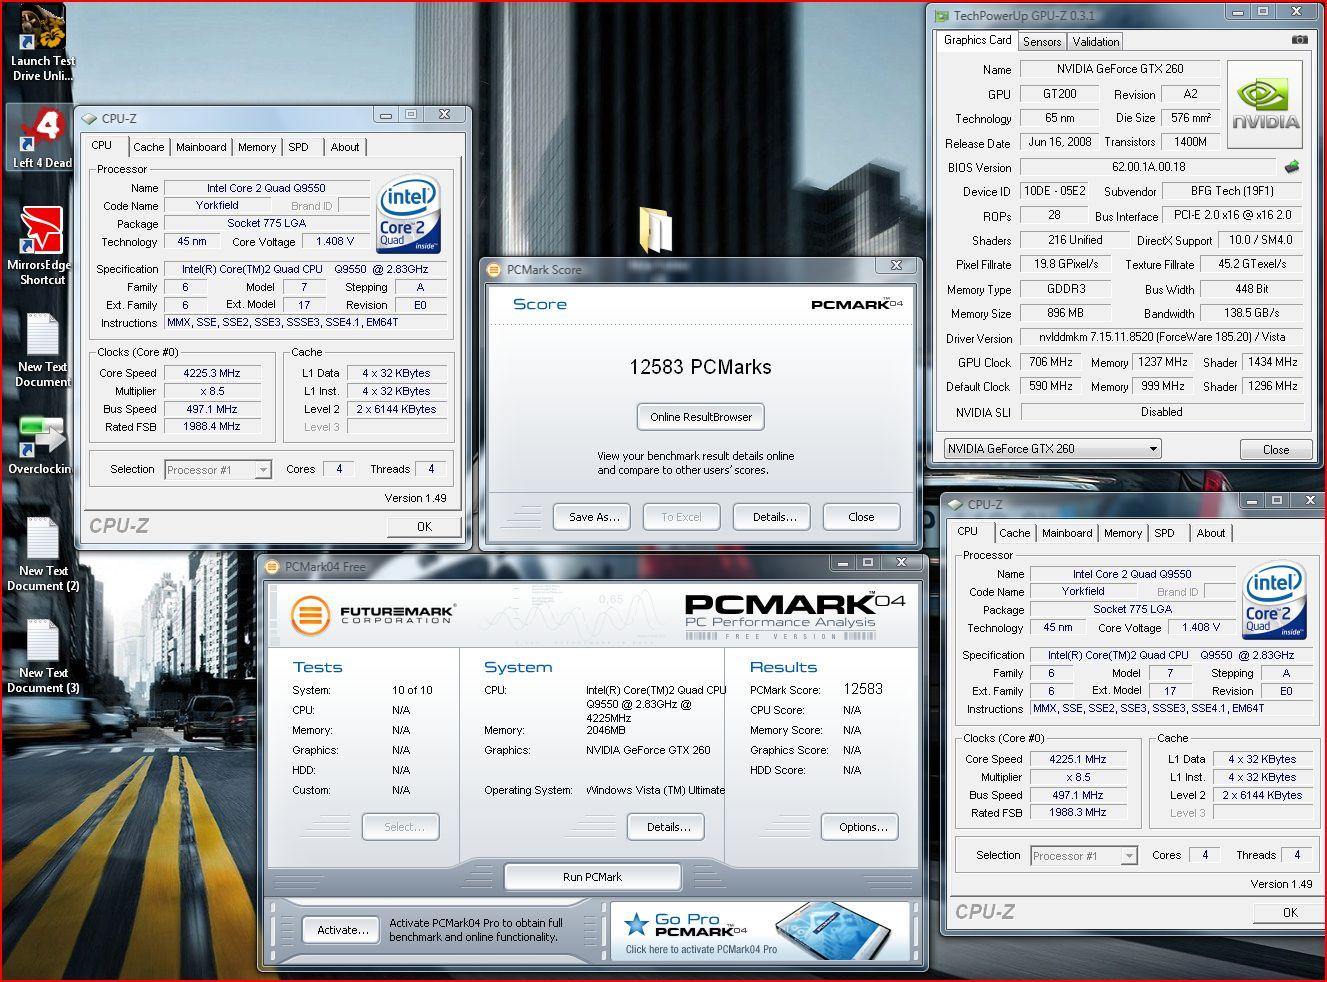Click Intel Core 2 Quad logo in right CPU-Z

(1275, 602)
